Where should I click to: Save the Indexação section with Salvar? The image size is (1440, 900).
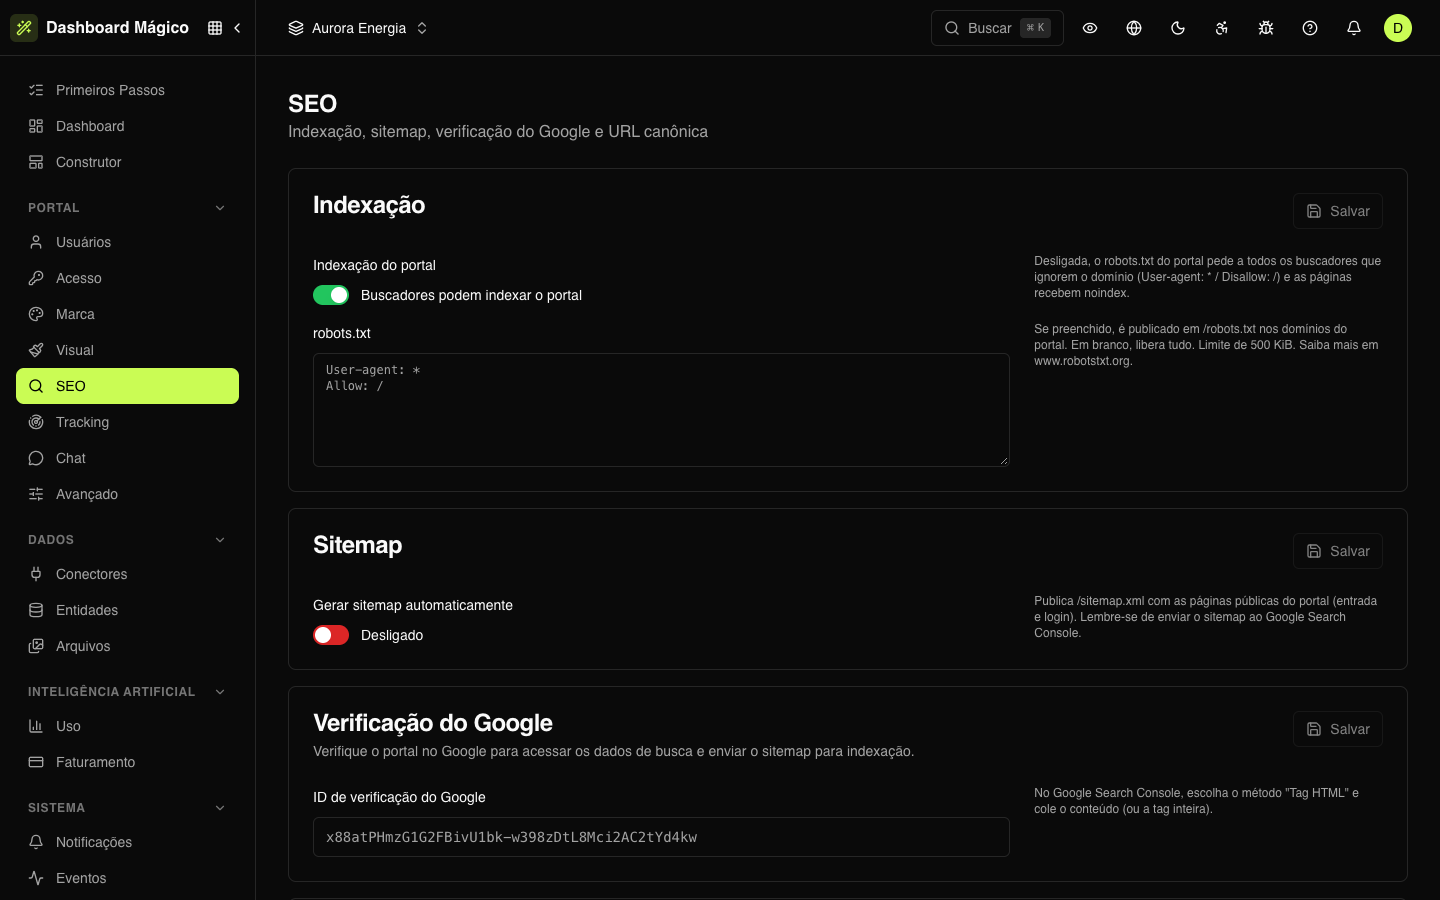point(1338,211)
